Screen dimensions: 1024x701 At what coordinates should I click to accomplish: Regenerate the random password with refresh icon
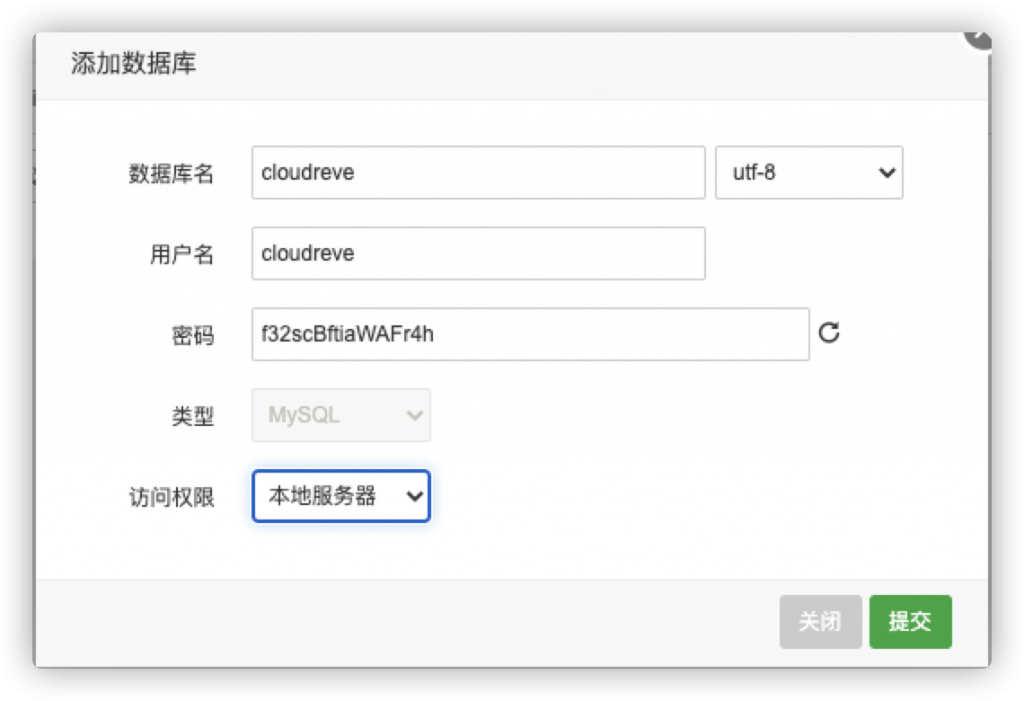pyautogui.click(x=828, y=333)
